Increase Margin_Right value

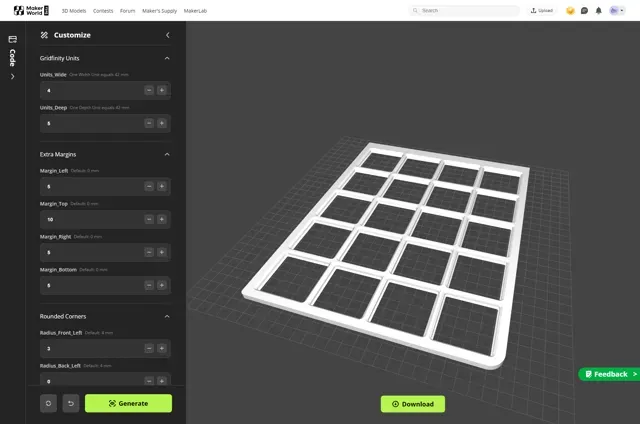[x=162, y=252]
